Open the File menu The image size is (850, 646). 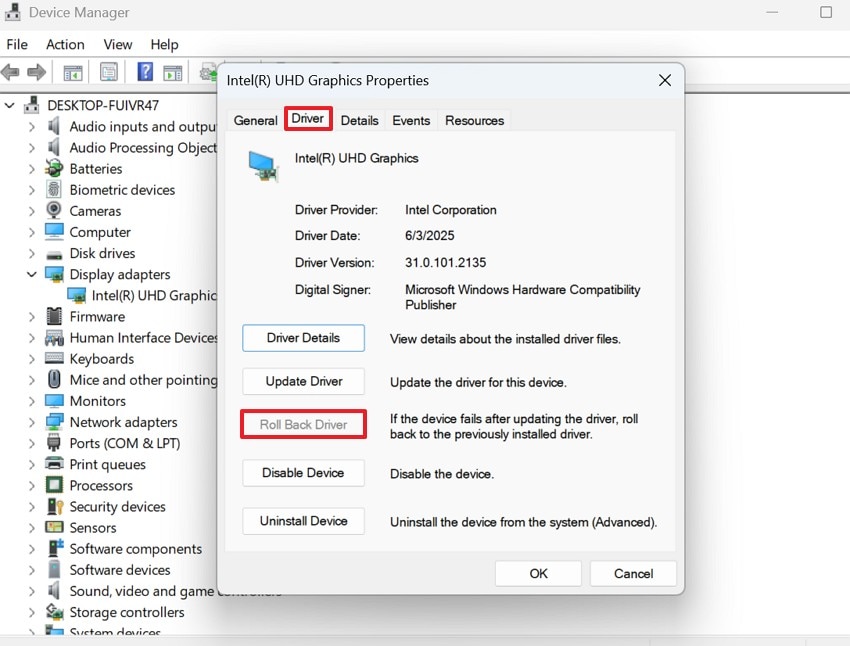click(17, 44)
